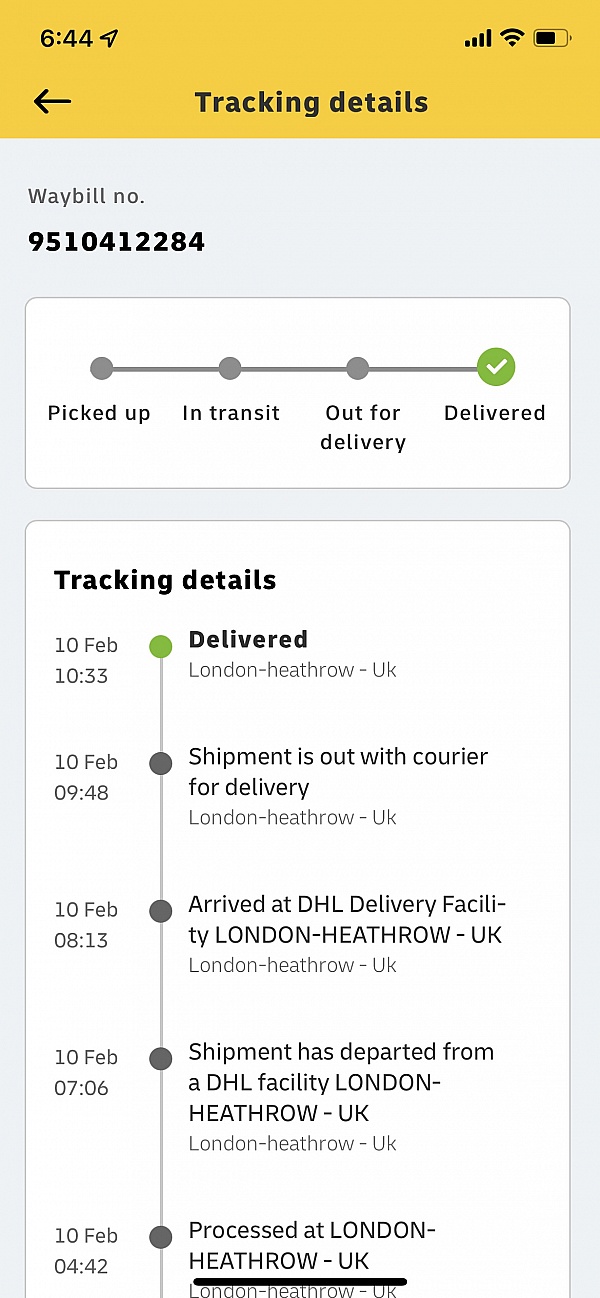
Task: Tap the back arrow icon
Action: [x=52, y=101]
